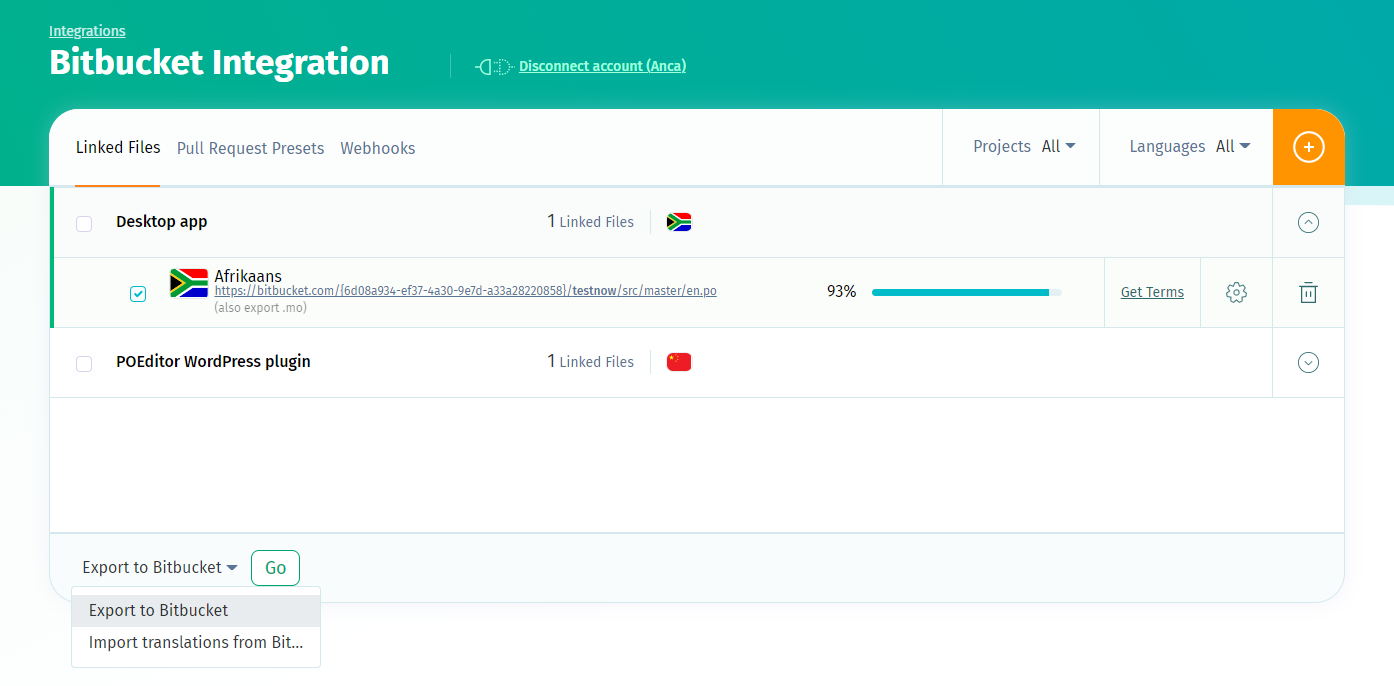
Task: Check the Desktop app project checkbox
Action: (x=84, y=223)
